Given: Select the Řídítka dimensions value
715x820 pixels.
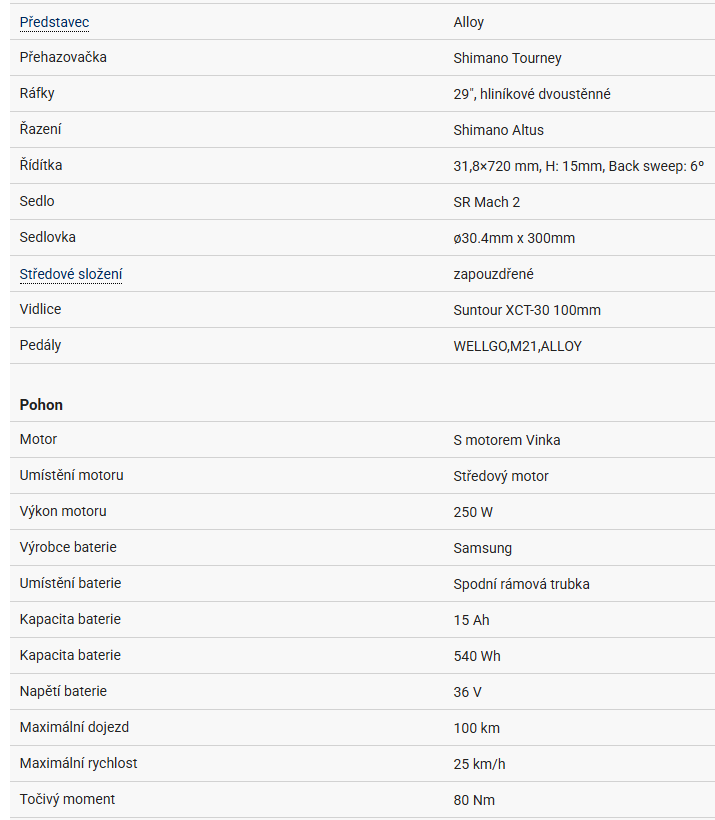Looking at the screenshot, I should point(578,166).
